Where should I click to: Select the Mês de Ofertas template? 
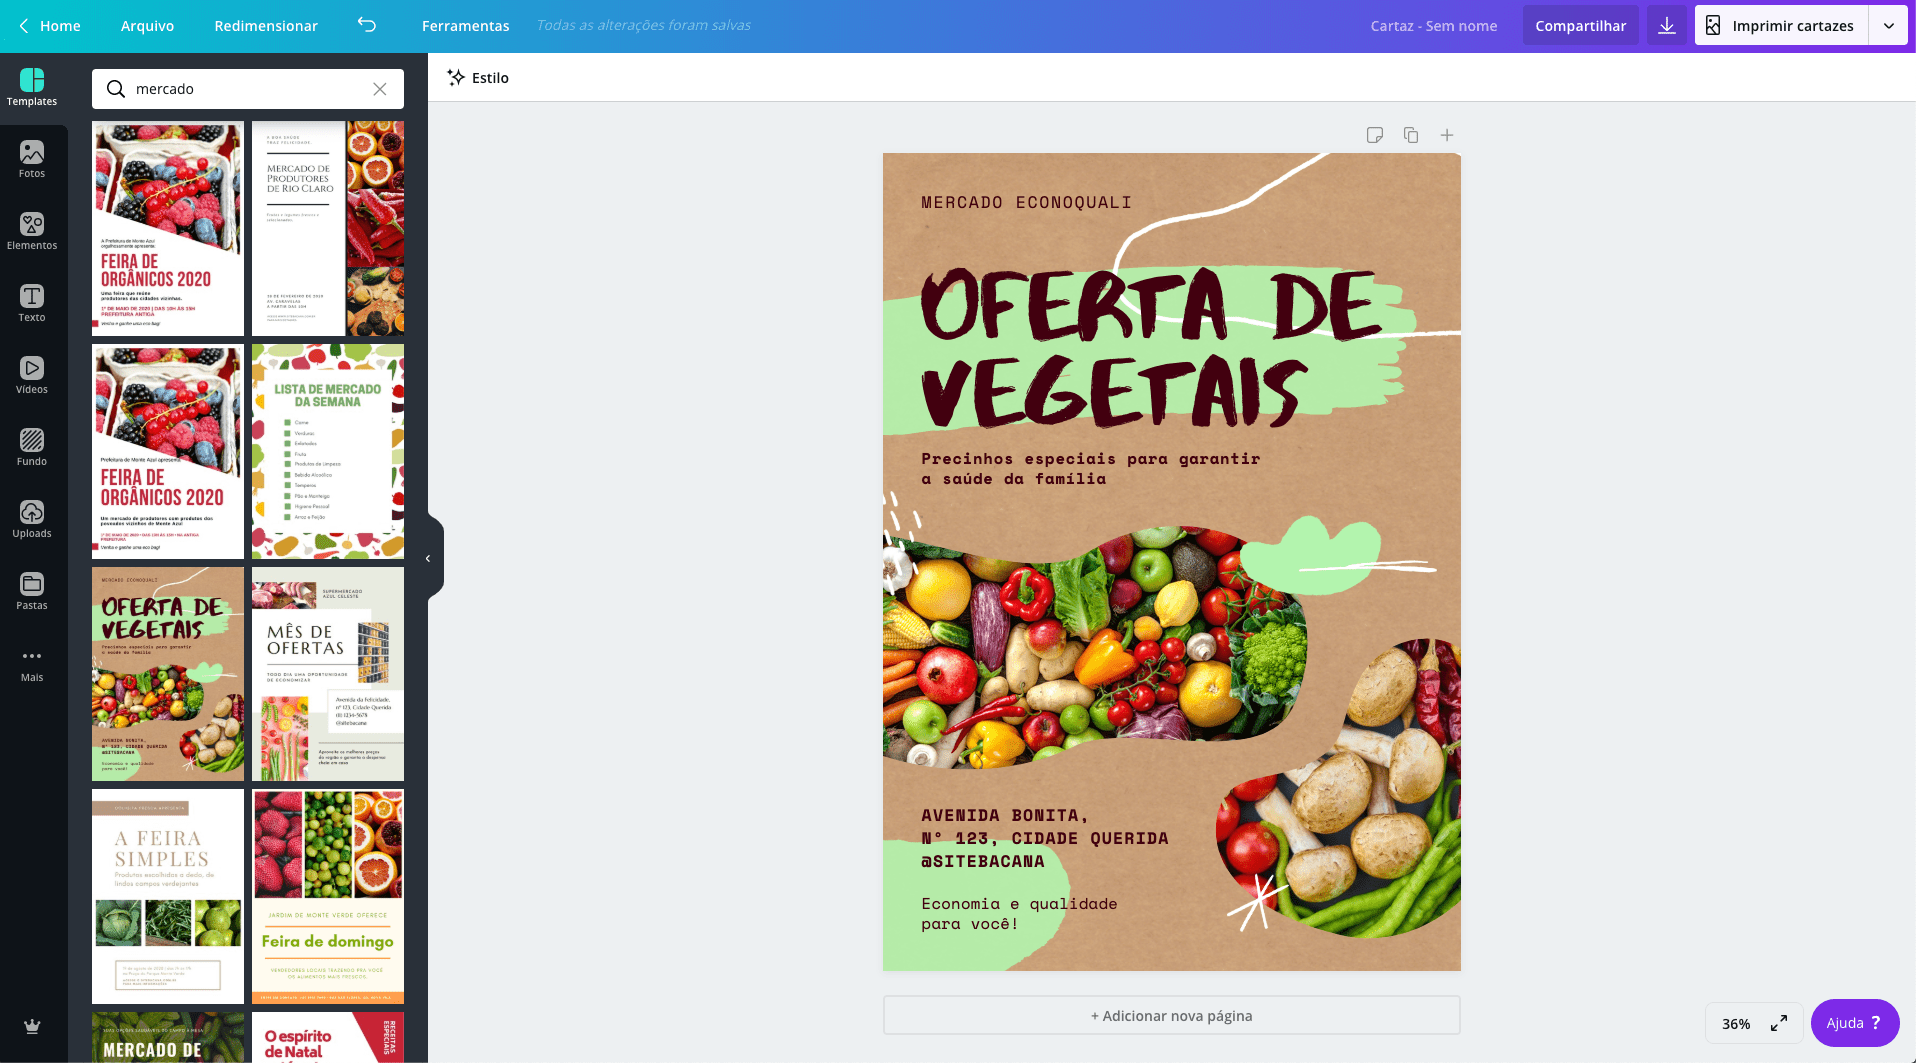[x=328, y=674]
